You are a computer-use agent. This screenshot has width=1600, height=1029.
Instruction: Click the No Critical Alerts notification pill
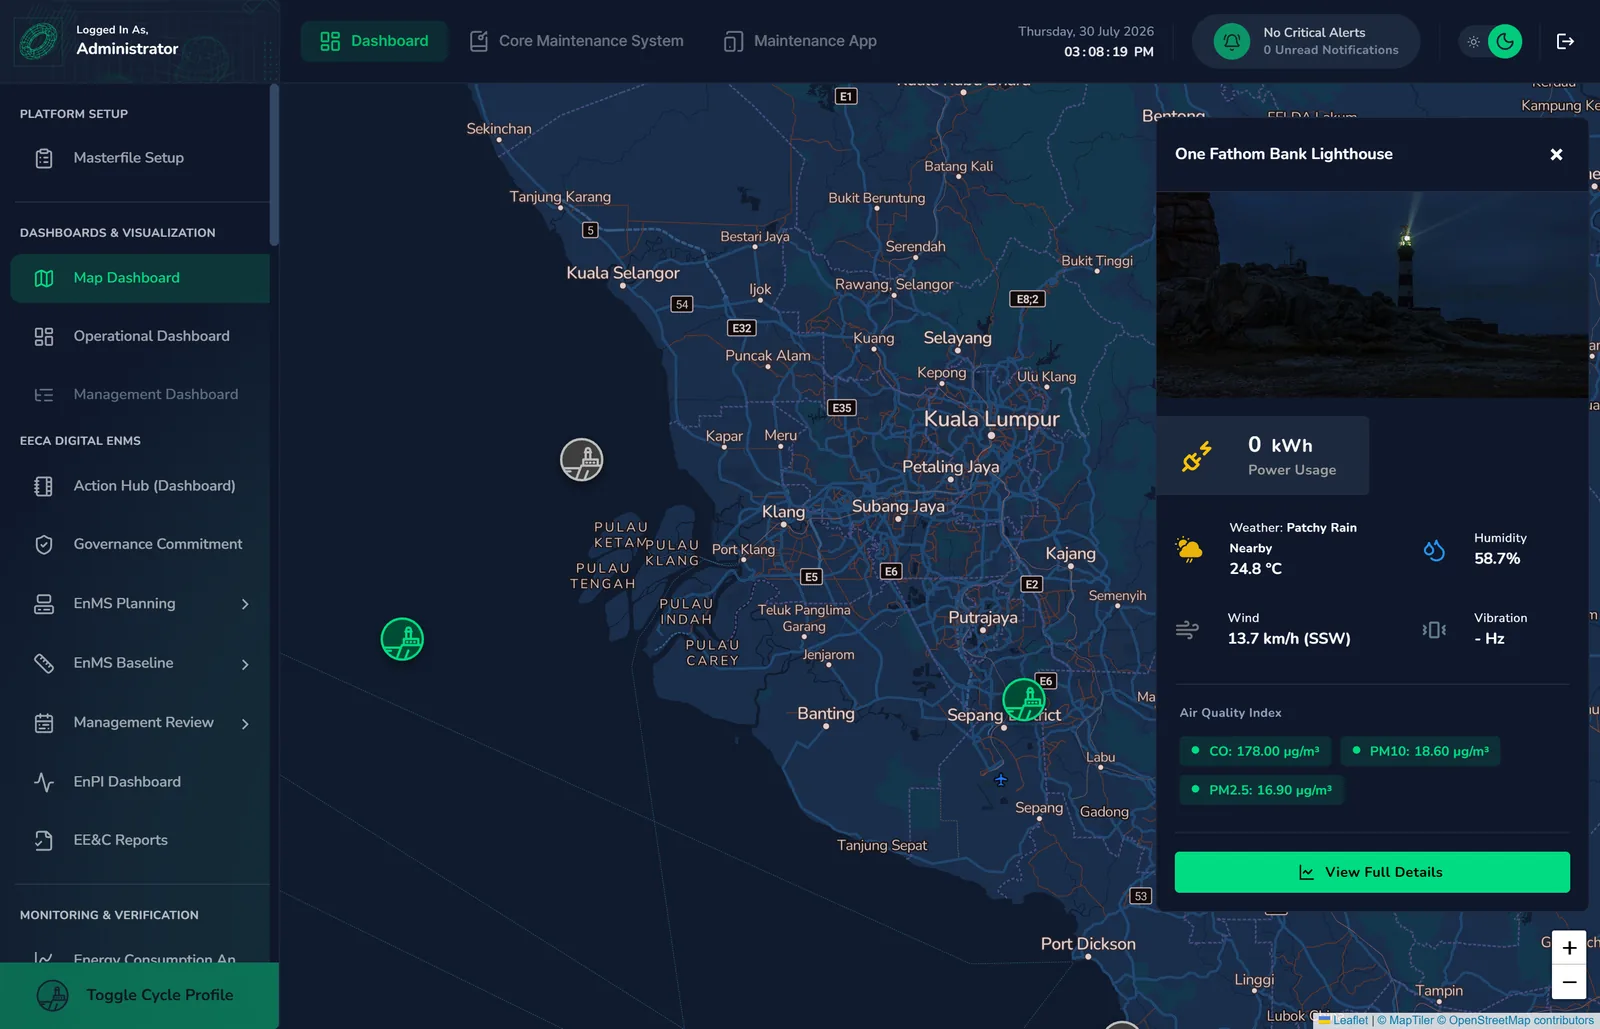pos(1306,41)
